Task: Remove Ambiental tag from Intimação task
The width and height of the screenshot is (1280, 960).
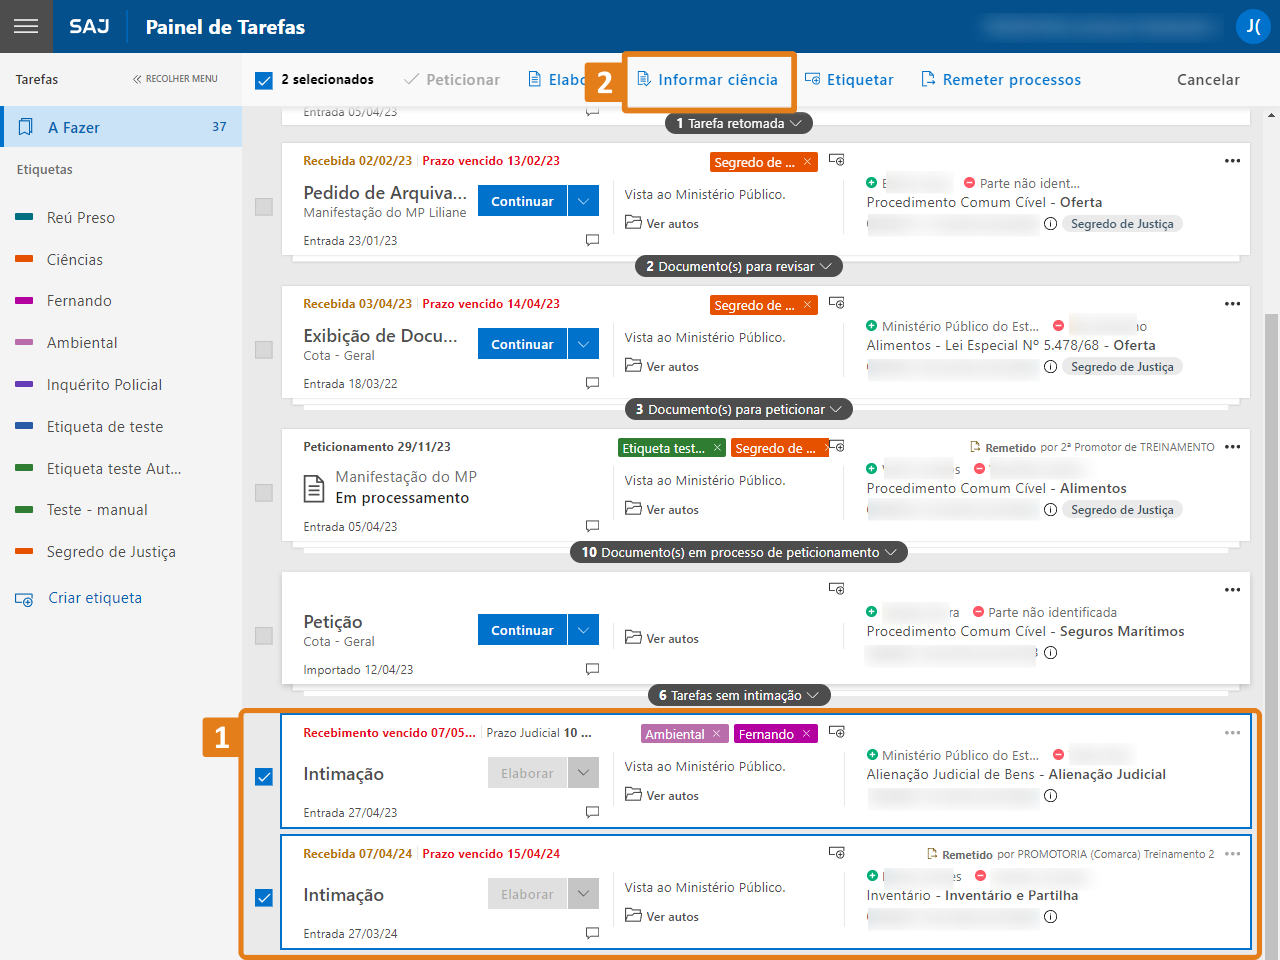Action: (716, 734)
